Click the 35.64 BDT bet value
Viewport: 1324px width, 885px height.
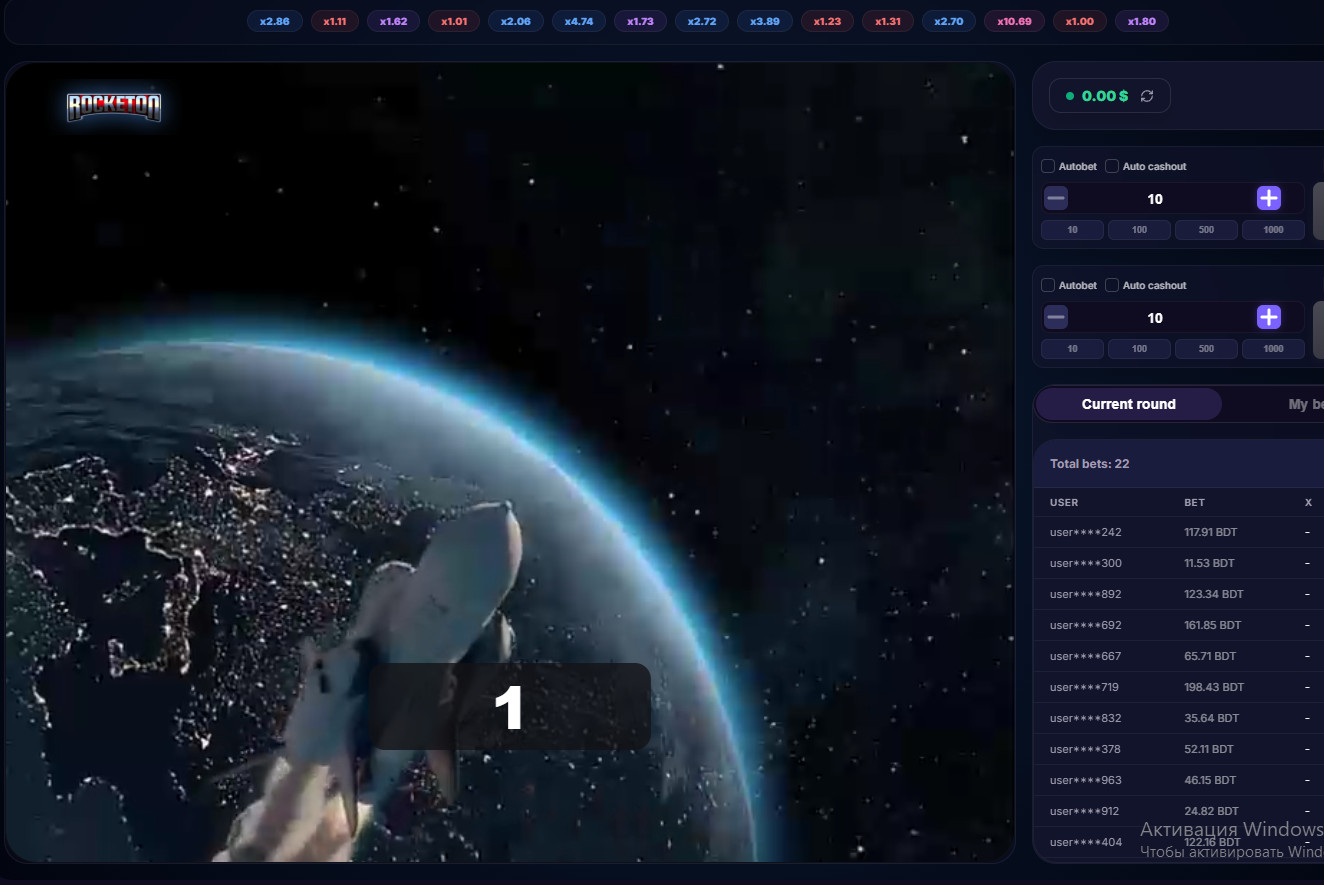[x=1211, y=718]
